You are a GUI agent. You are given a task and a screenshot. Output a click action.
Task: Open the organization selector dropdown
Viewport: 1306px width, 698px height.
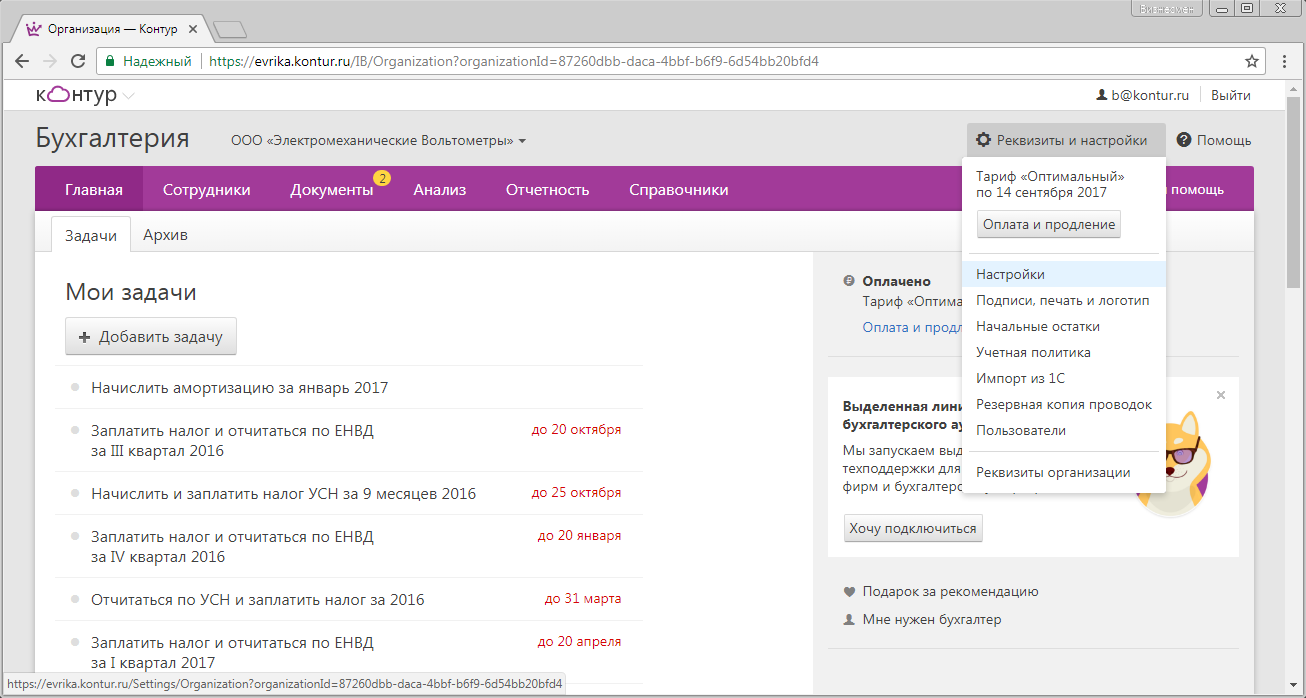click(x=379, y=141)
